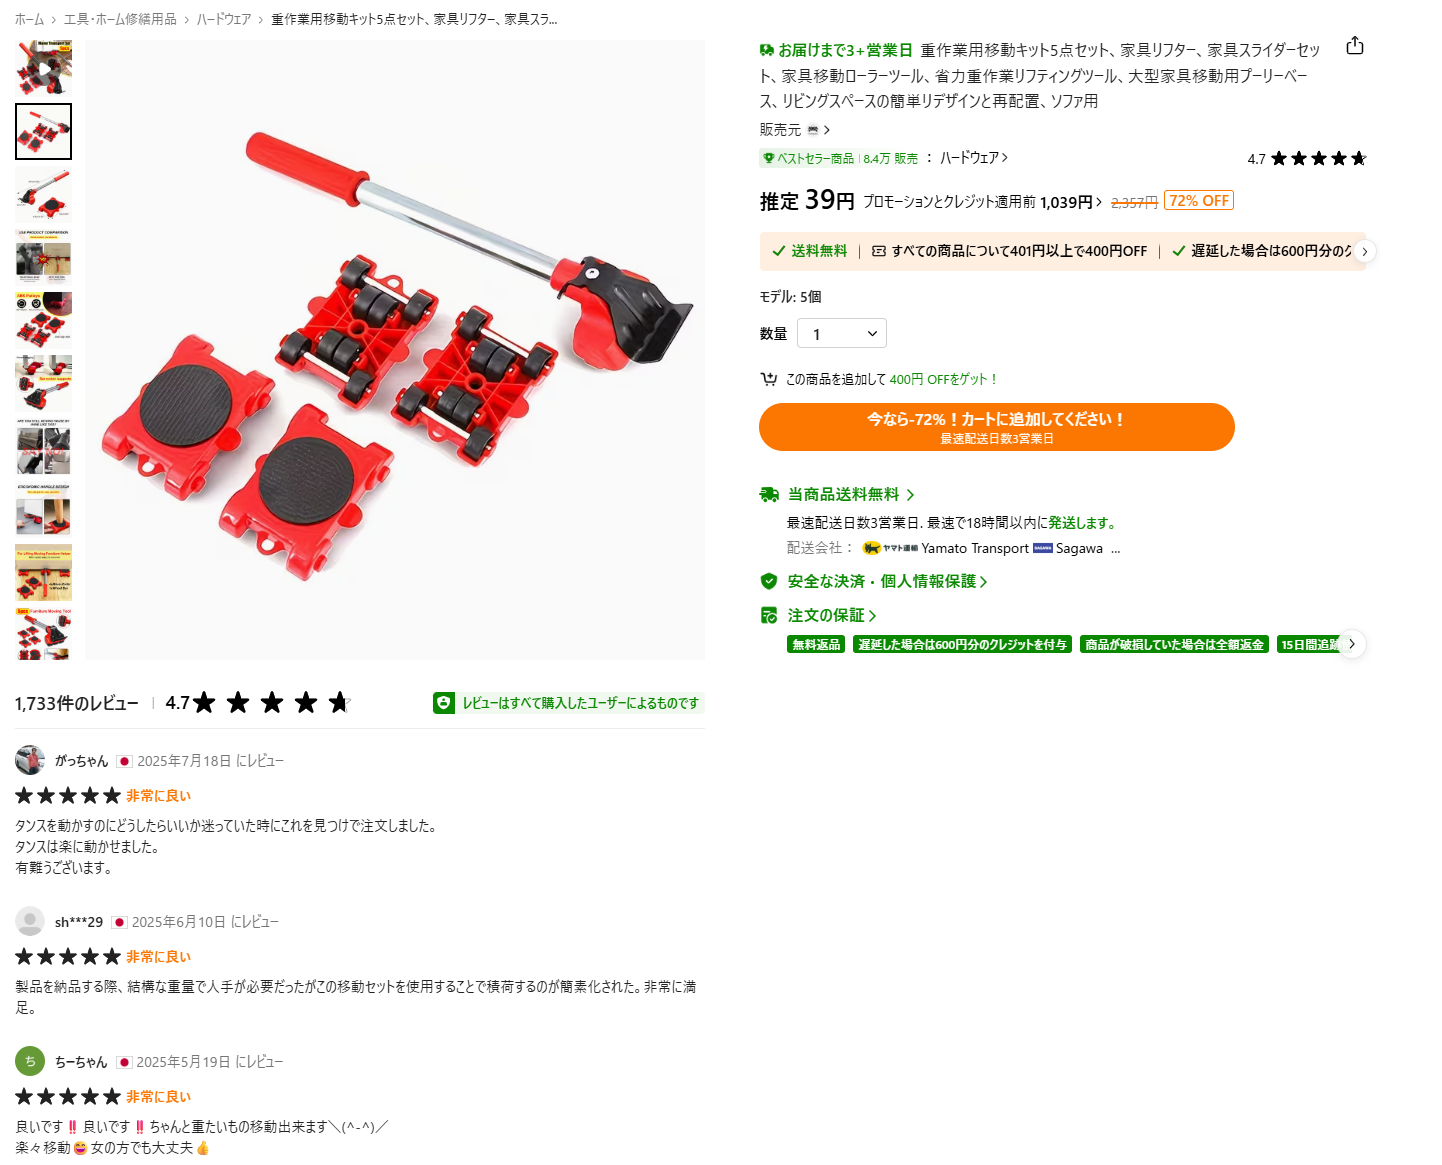Go to ハードウェア breadcrumb category
Image resolution: width=1442 pixels, height=1165 pixels.
coord(223,19)
